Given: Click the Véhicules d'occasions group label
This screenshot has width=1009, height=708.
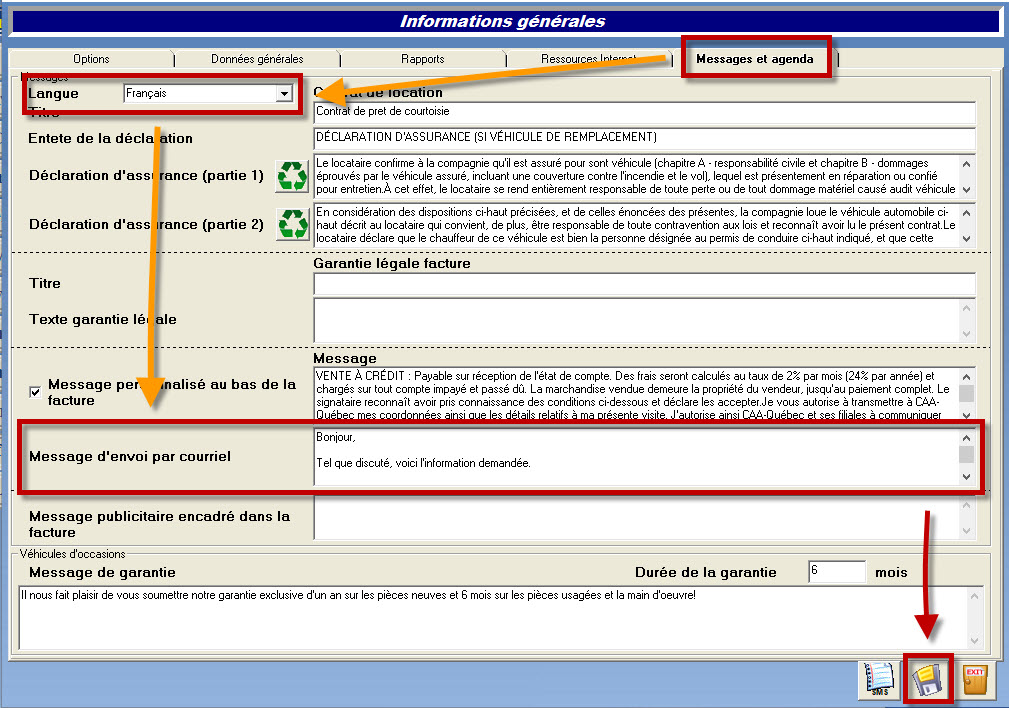Looking at the screenshot, I should click(72, 554).
